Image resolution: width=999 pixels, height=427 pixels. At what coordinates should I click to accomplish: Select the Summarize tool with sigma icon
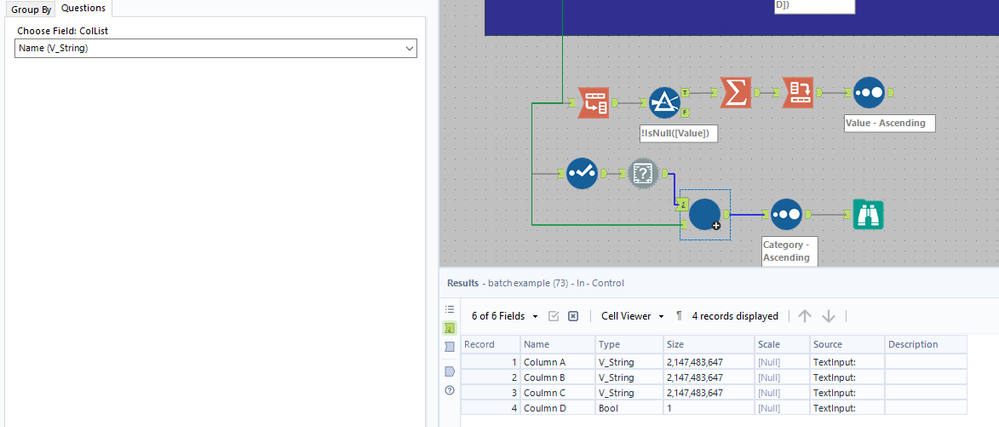pyautogui.click(x=736, y=93)
